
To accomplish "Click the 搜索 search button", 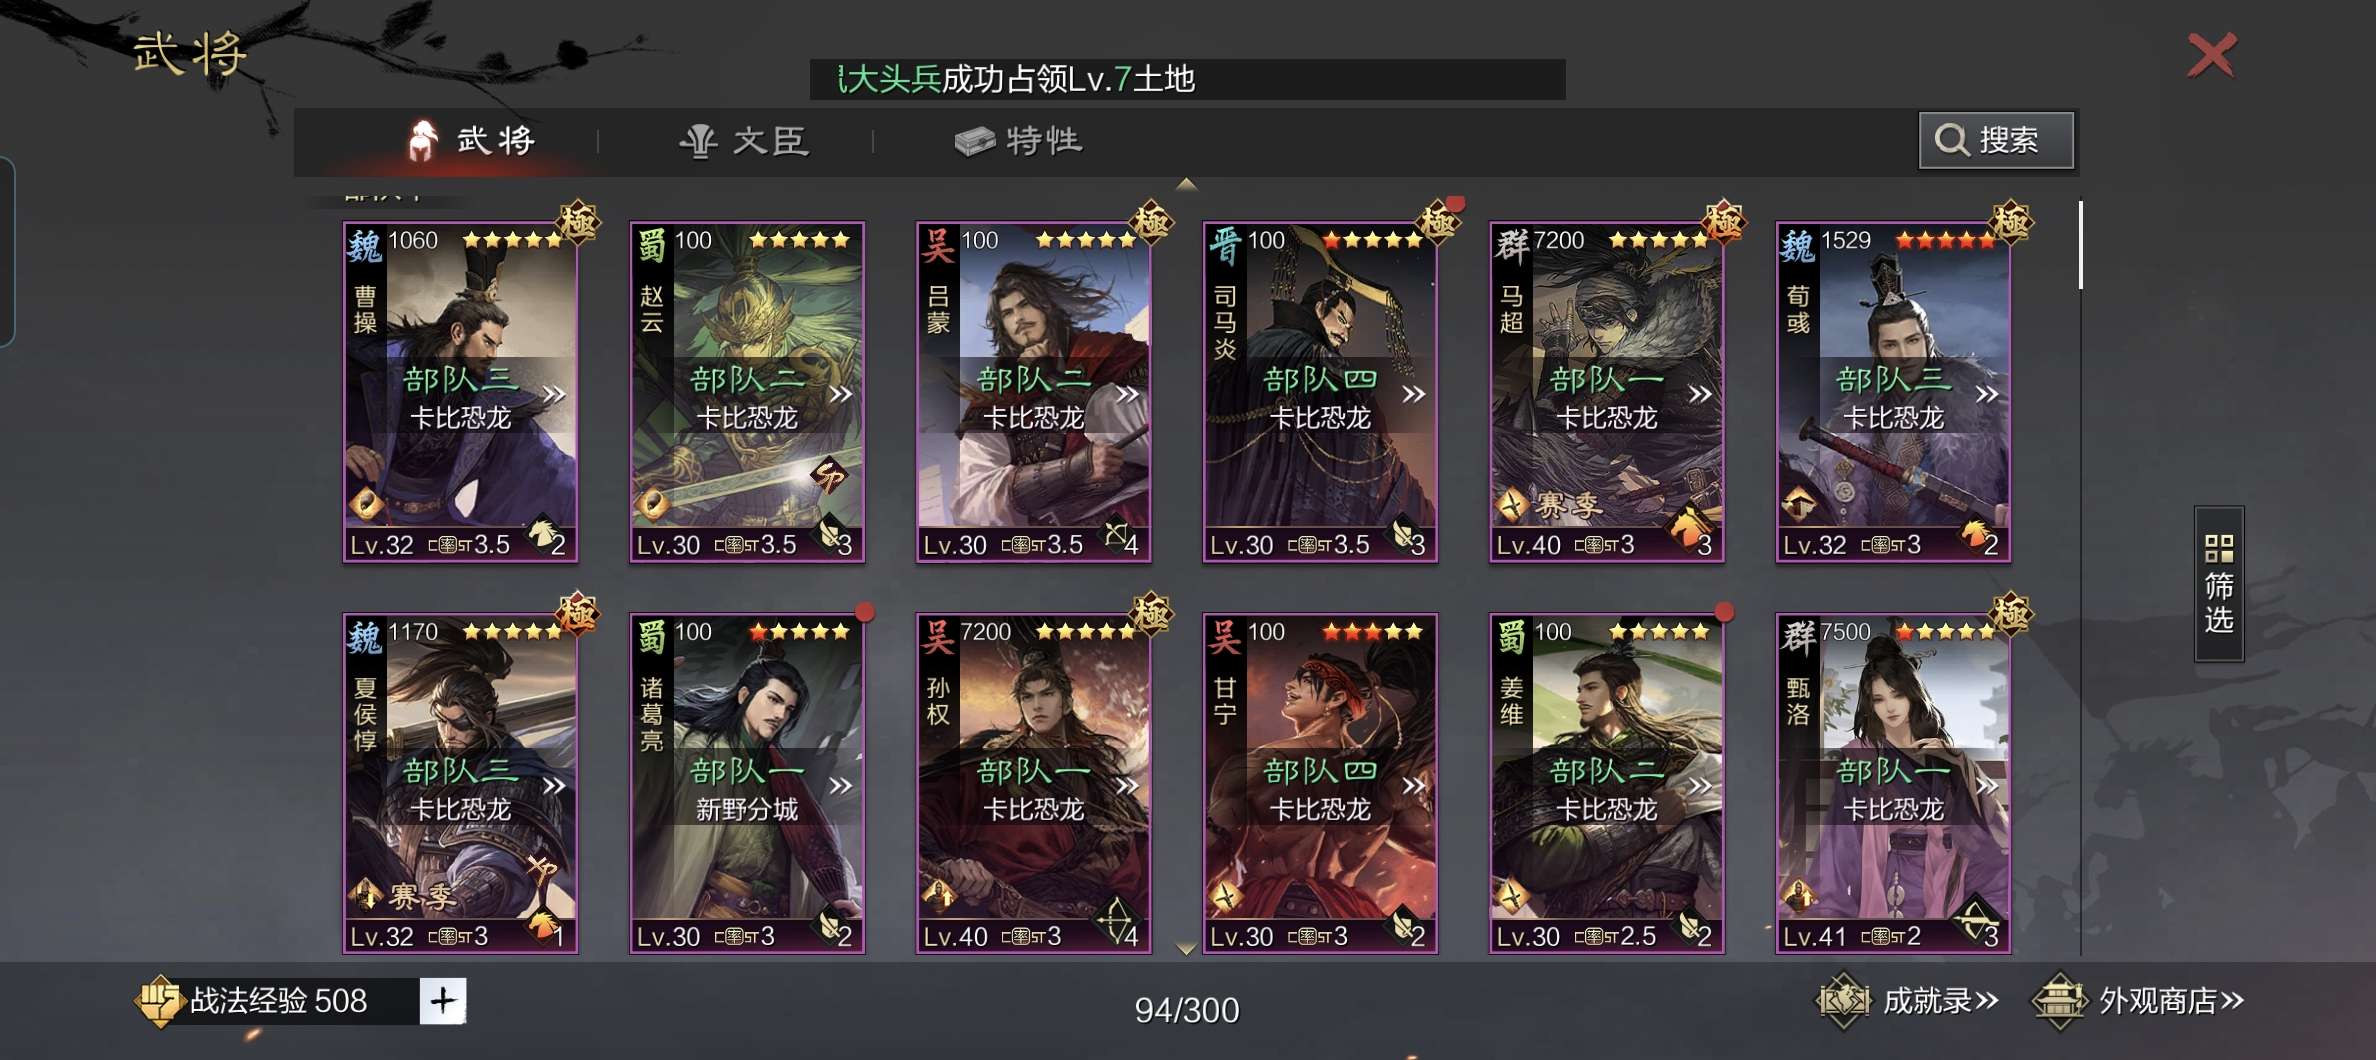I will 1996,140.
